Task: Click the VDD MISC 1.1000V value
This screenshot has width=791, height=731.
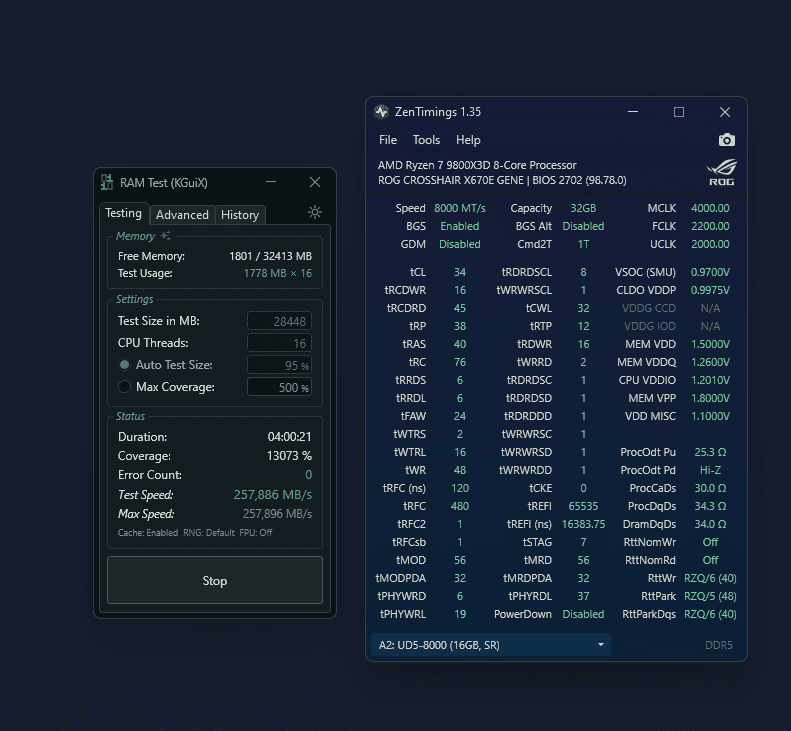Action: [x=710, y=416]
